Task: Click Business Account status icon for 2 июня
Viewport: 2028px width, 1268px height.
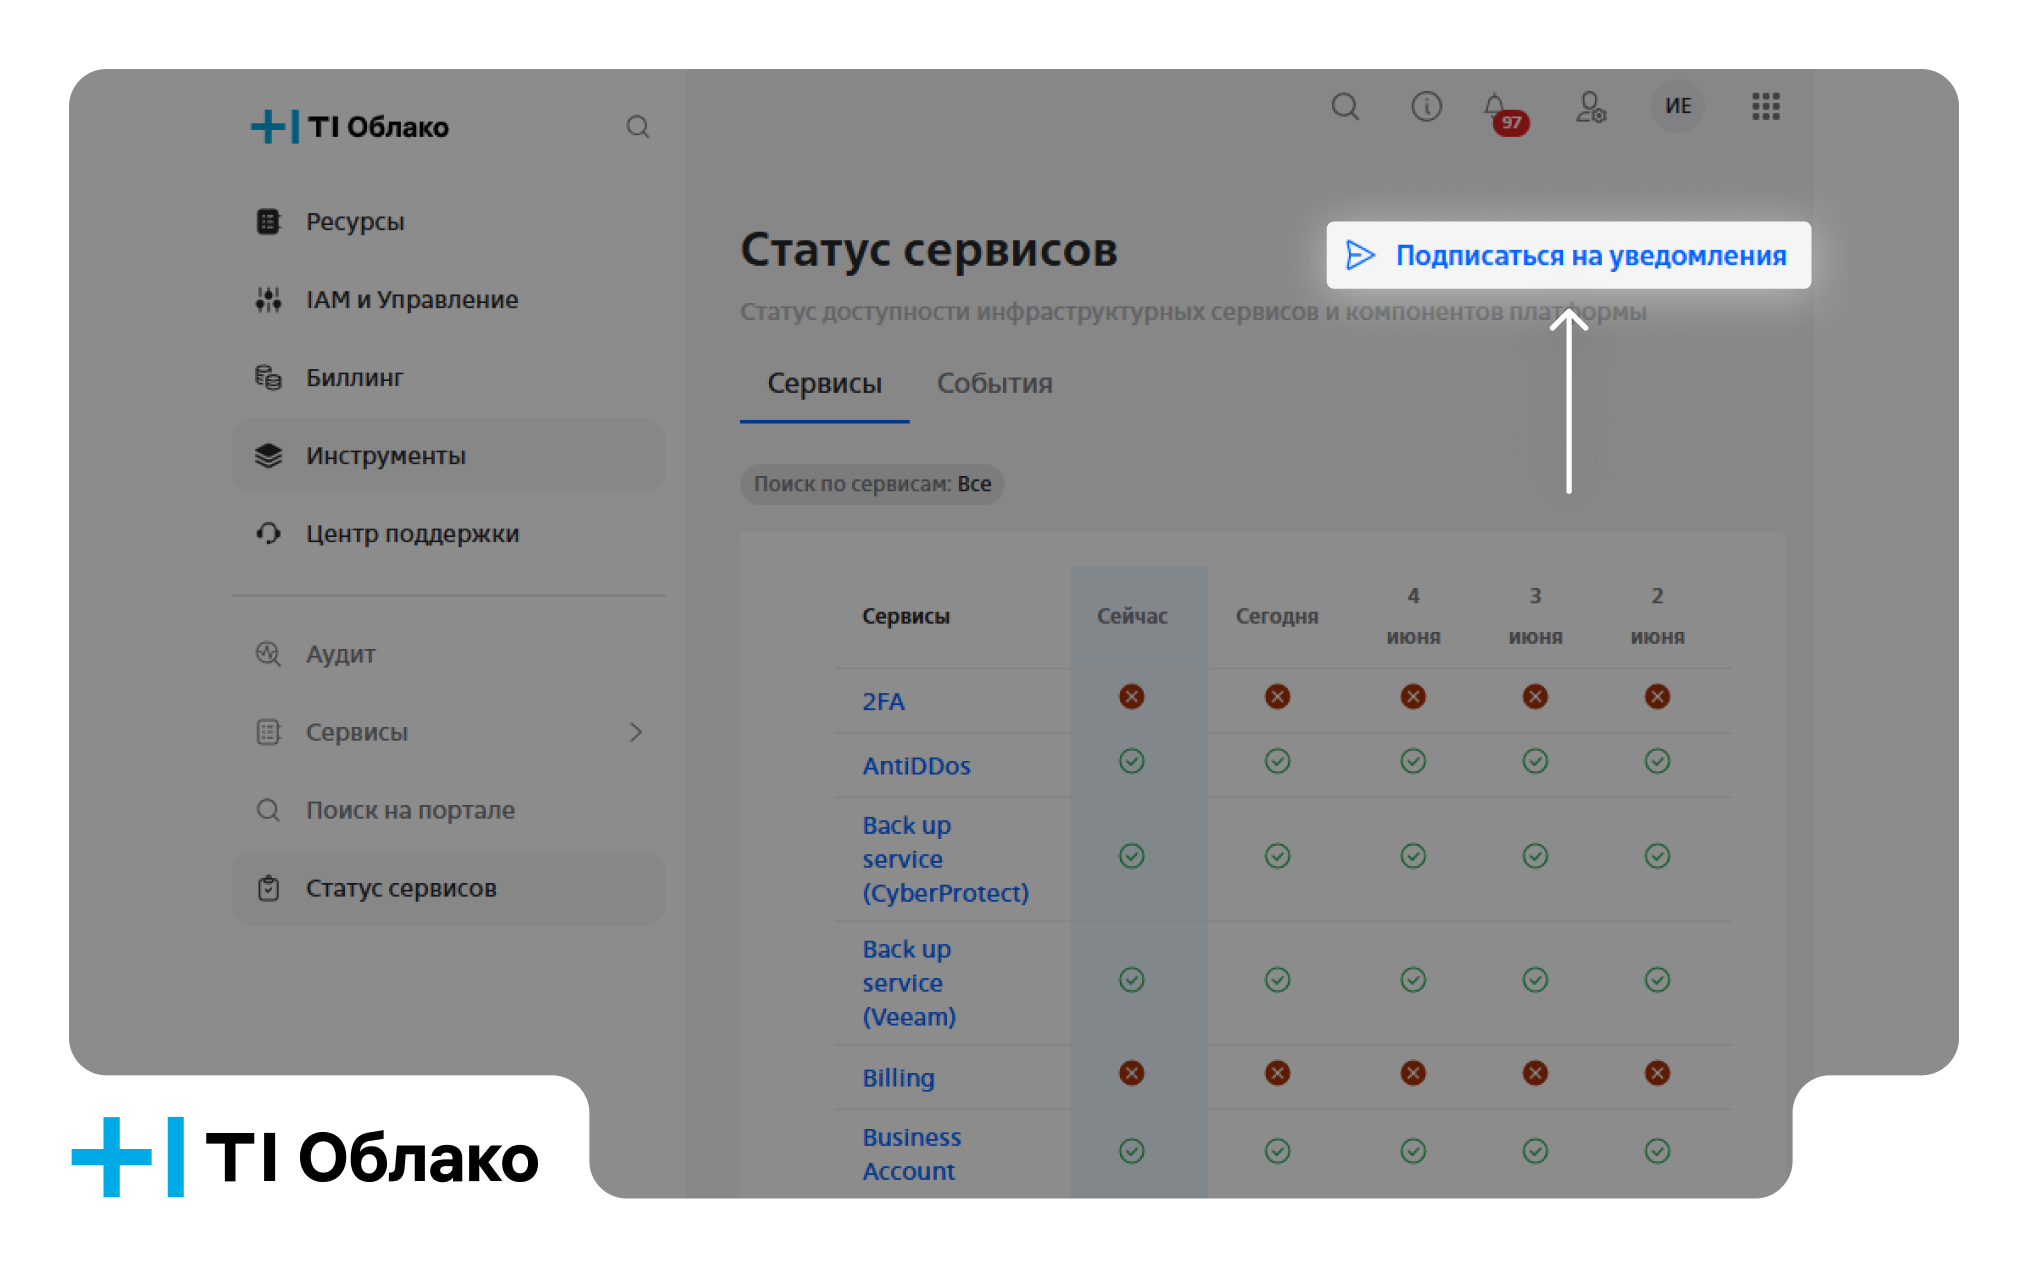Action: [x=1657, y=1151]
